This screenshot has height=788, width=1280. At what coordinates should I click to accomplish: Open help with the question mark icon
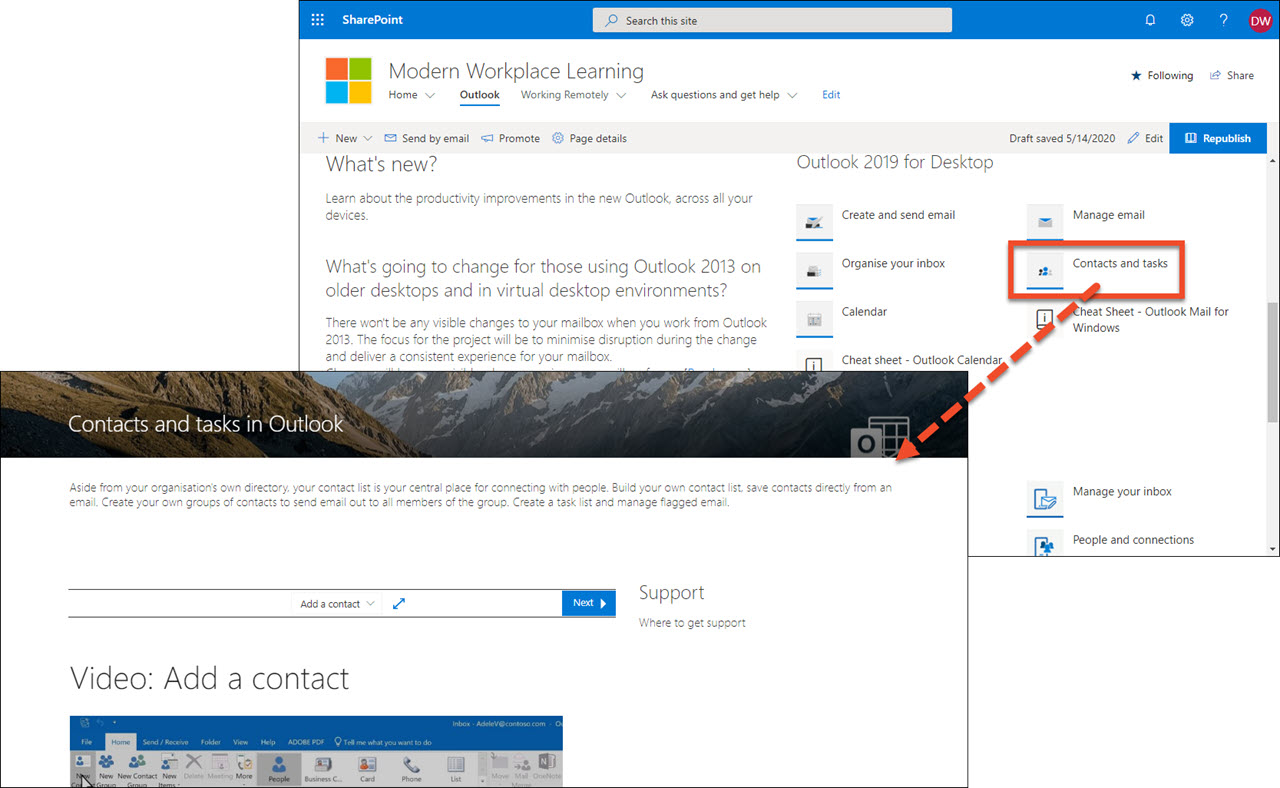1223,19
